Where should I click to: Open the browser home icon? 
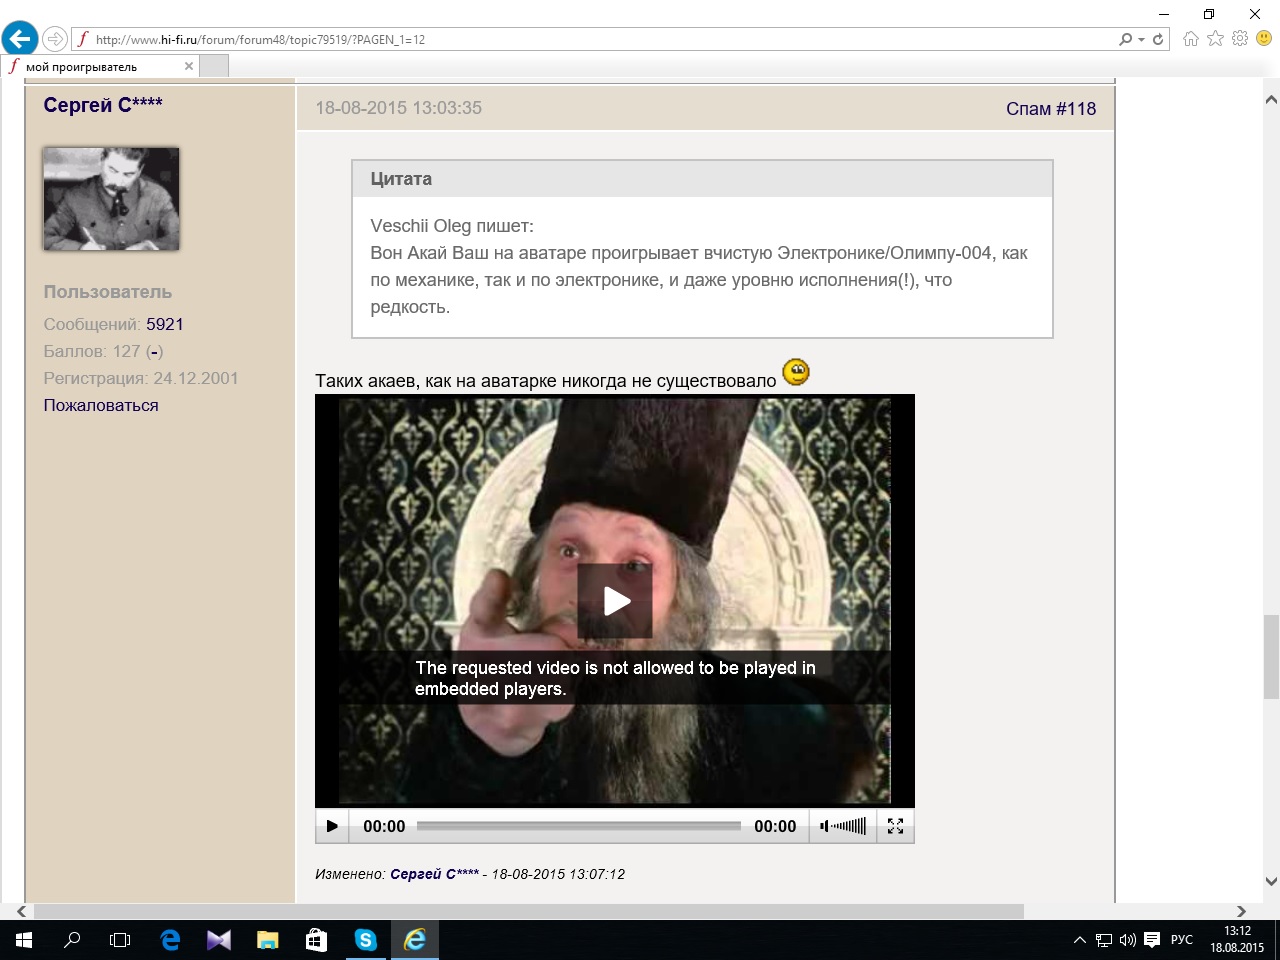1190,39
